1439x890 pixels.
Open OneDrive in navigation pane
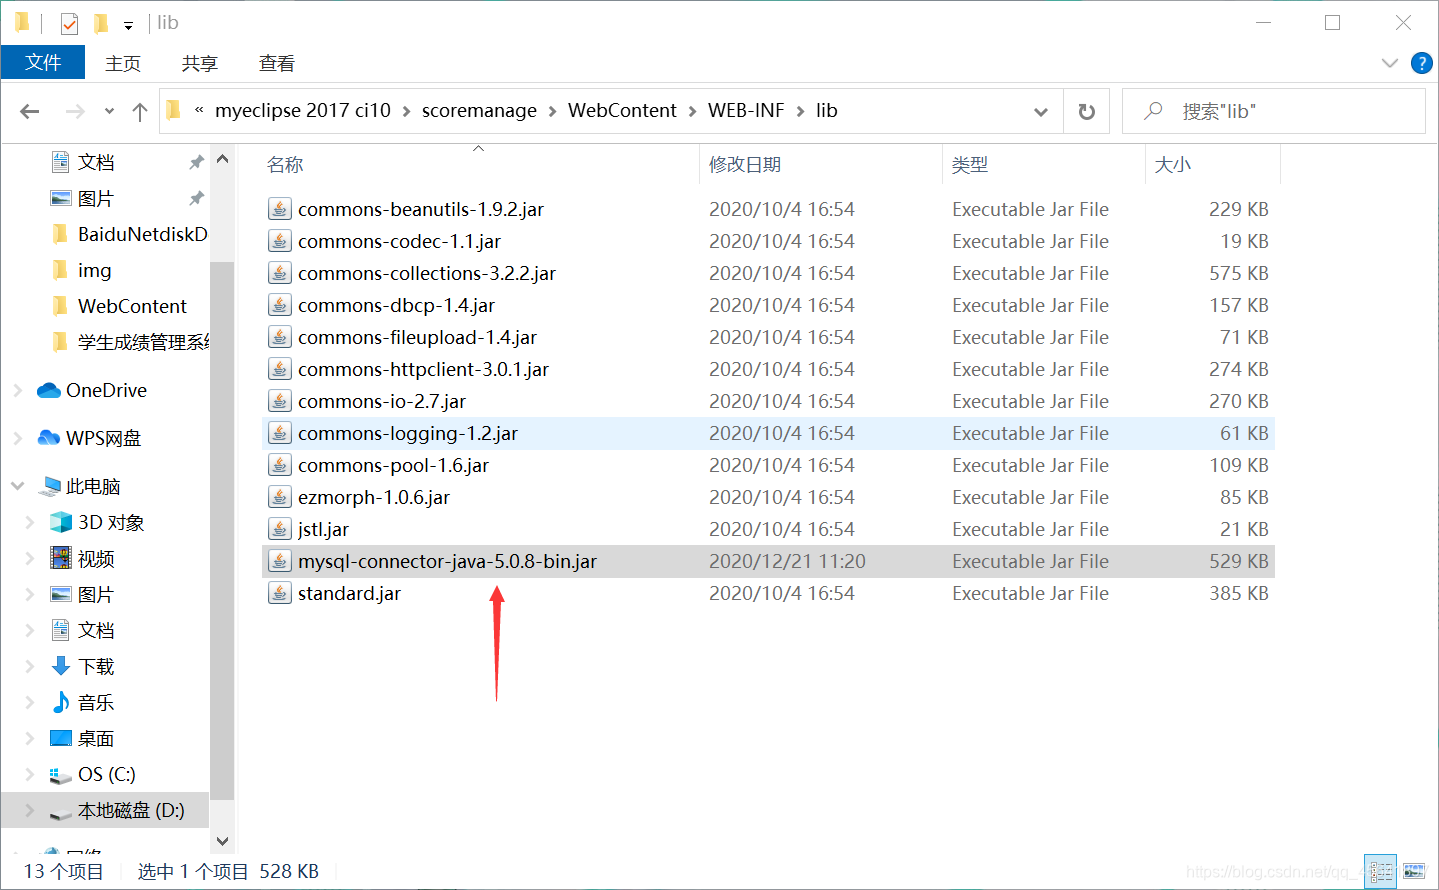click(106, 390)
